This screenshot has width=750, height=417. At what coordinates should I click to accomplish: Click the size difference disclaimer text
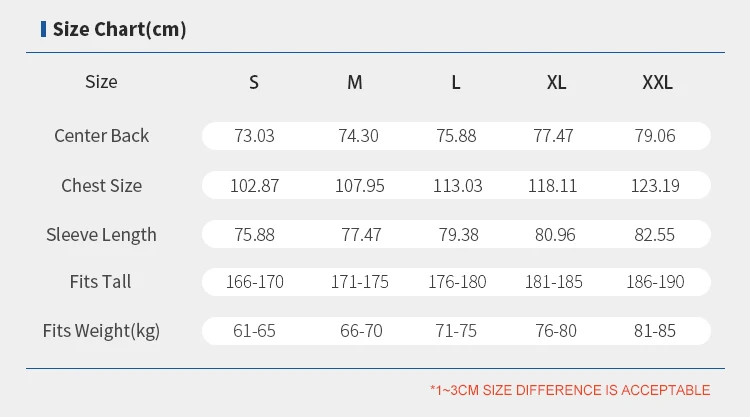click(x=570, y=390)
